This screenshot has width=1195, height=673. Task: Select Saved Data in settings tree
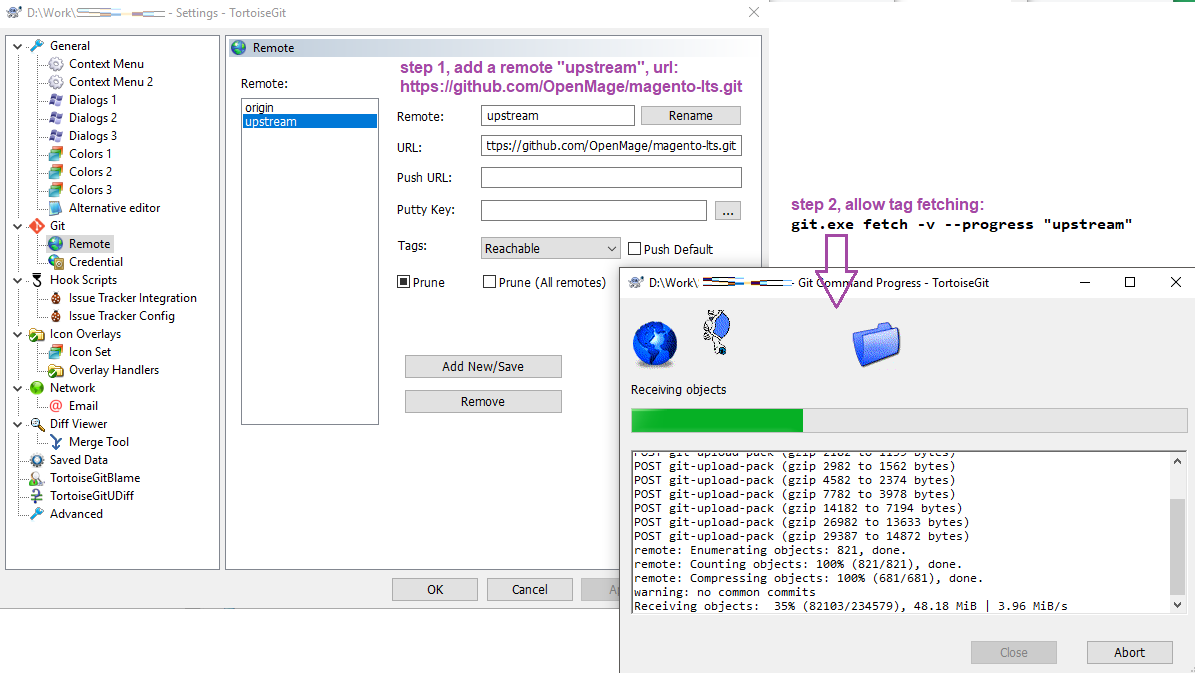pyautogui.click(x=78, y=460)
